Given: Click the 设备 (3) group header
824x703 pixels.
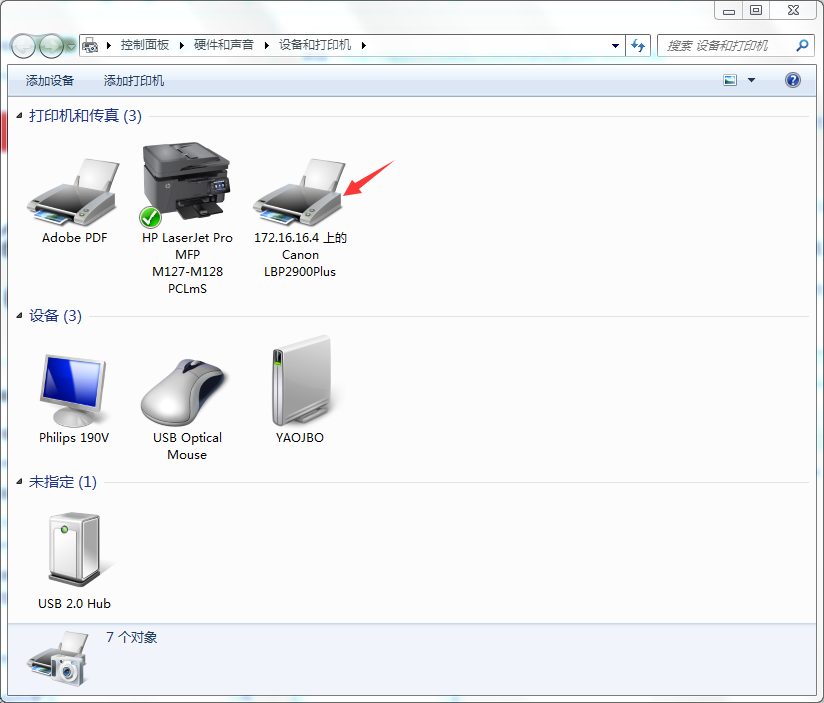Looking at the screenshot, I should tap(55, 316).
